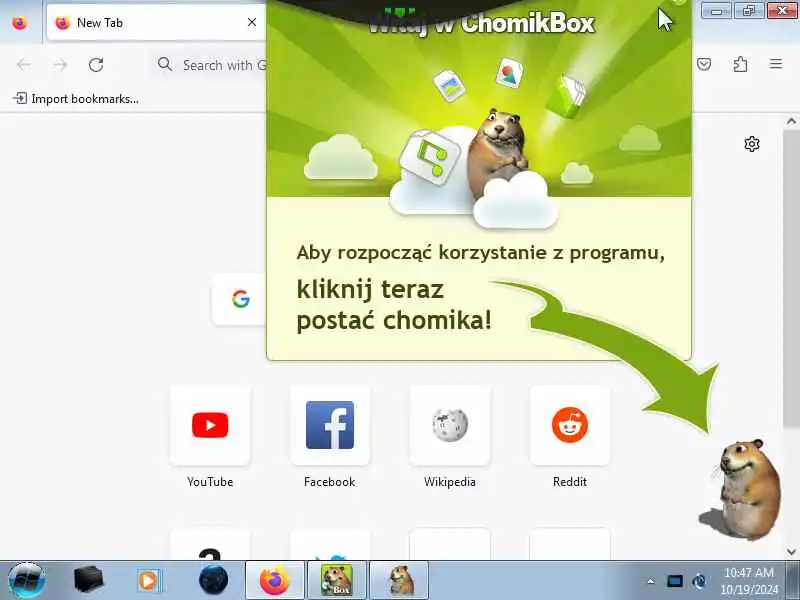The image size is (800, 600).
Task: Open the dark sphere taskbar icon
Action: pyautogui.click(x=213, y=580)
